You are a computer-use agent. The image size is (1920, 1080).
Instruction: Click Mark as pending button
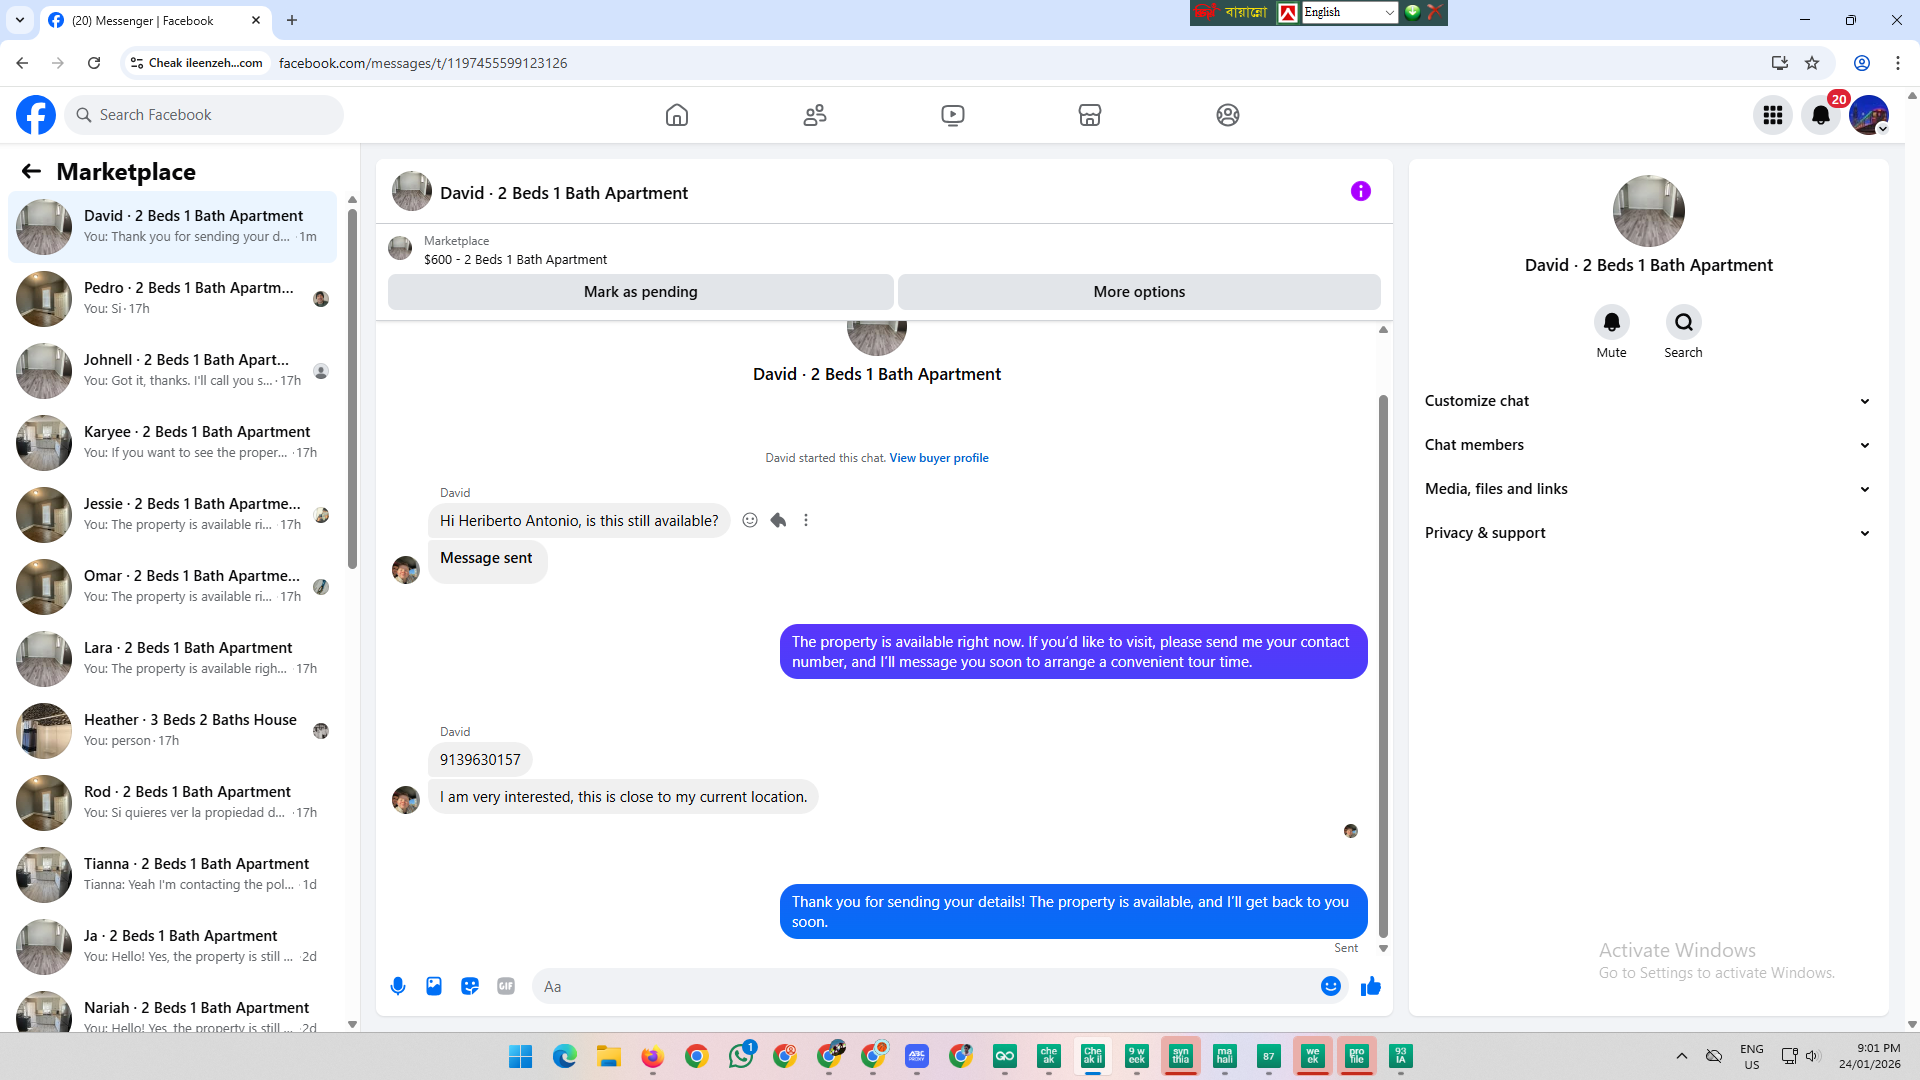tap(640, 292)
